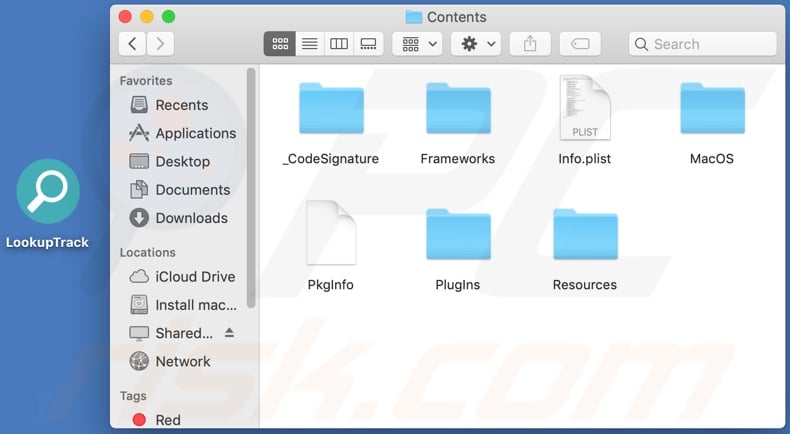Open Desktop in the sidebar
The height and width of the screenshot is (434, 790).
[170, 161]
